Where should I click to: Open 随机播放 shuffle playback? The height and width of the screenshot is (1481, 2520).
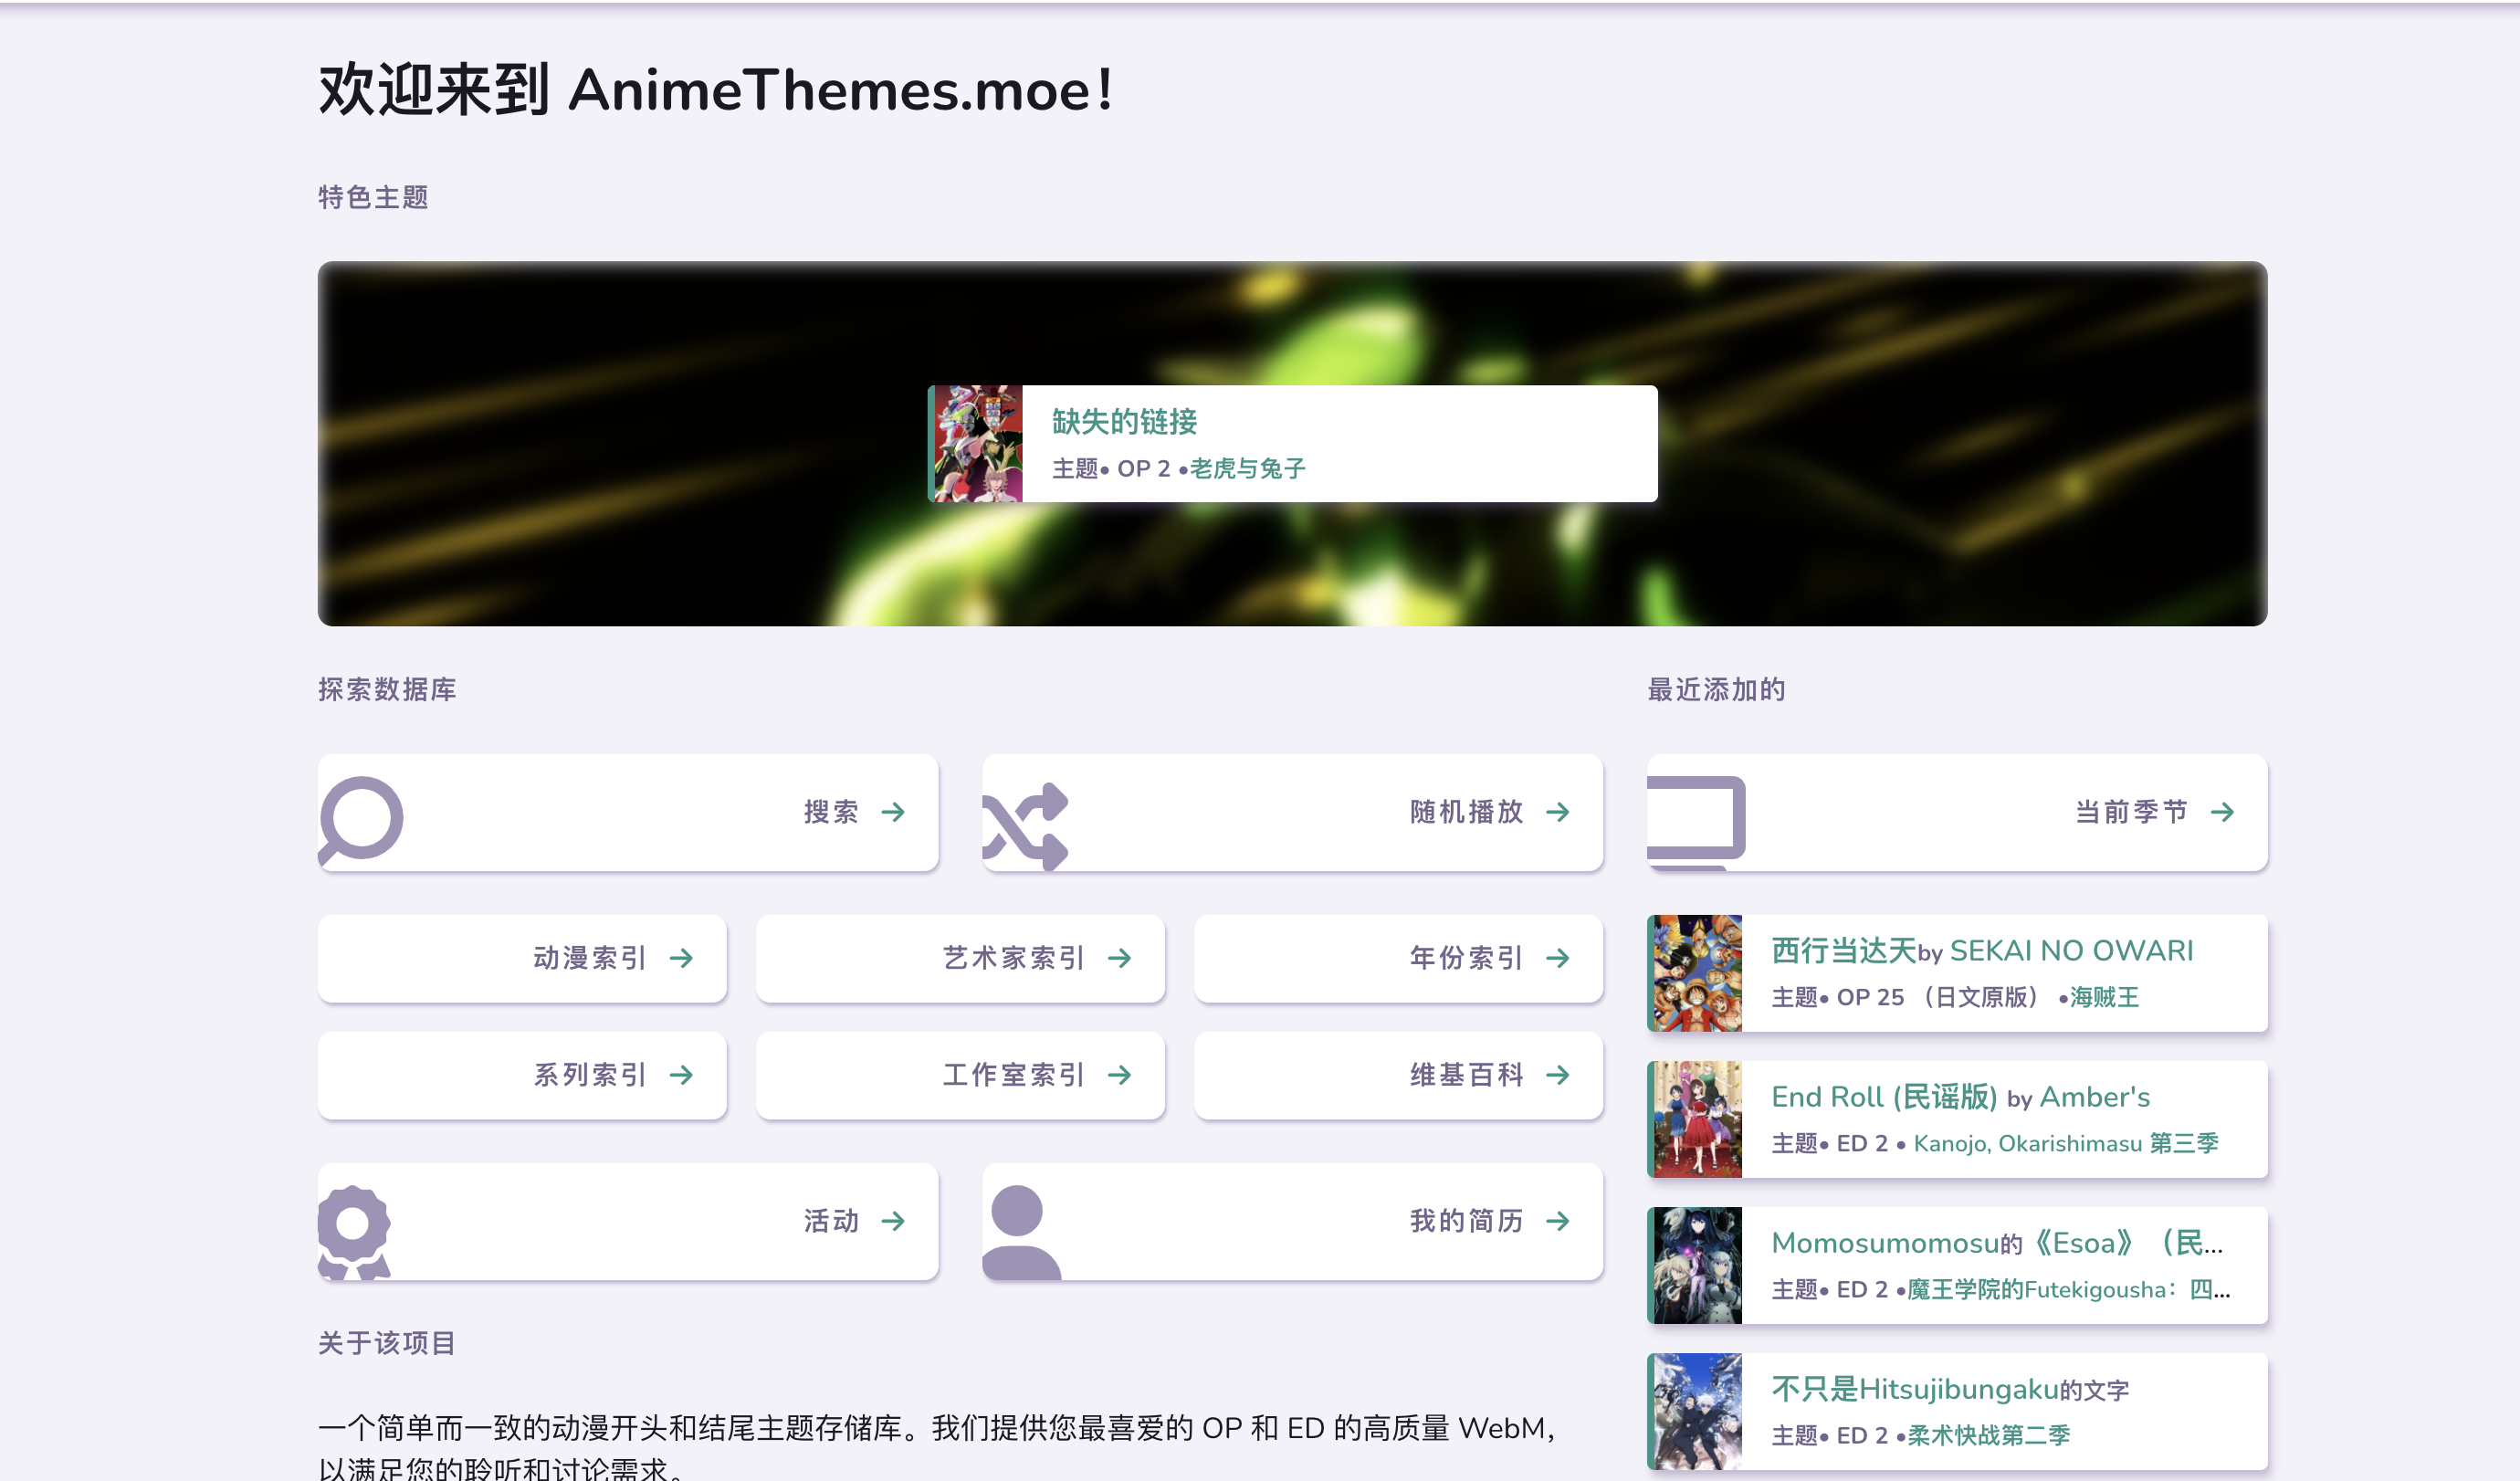click(1292, 813)
